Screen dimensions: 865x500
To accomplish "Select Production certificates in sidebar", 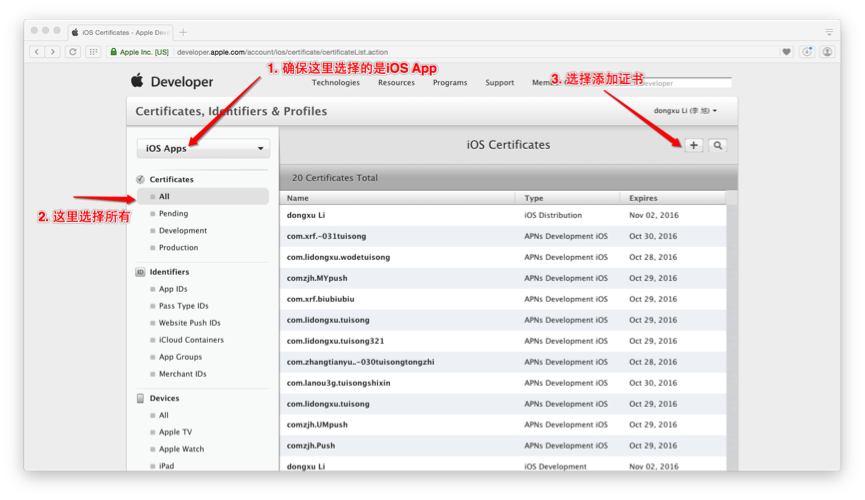I will (178, 248).
